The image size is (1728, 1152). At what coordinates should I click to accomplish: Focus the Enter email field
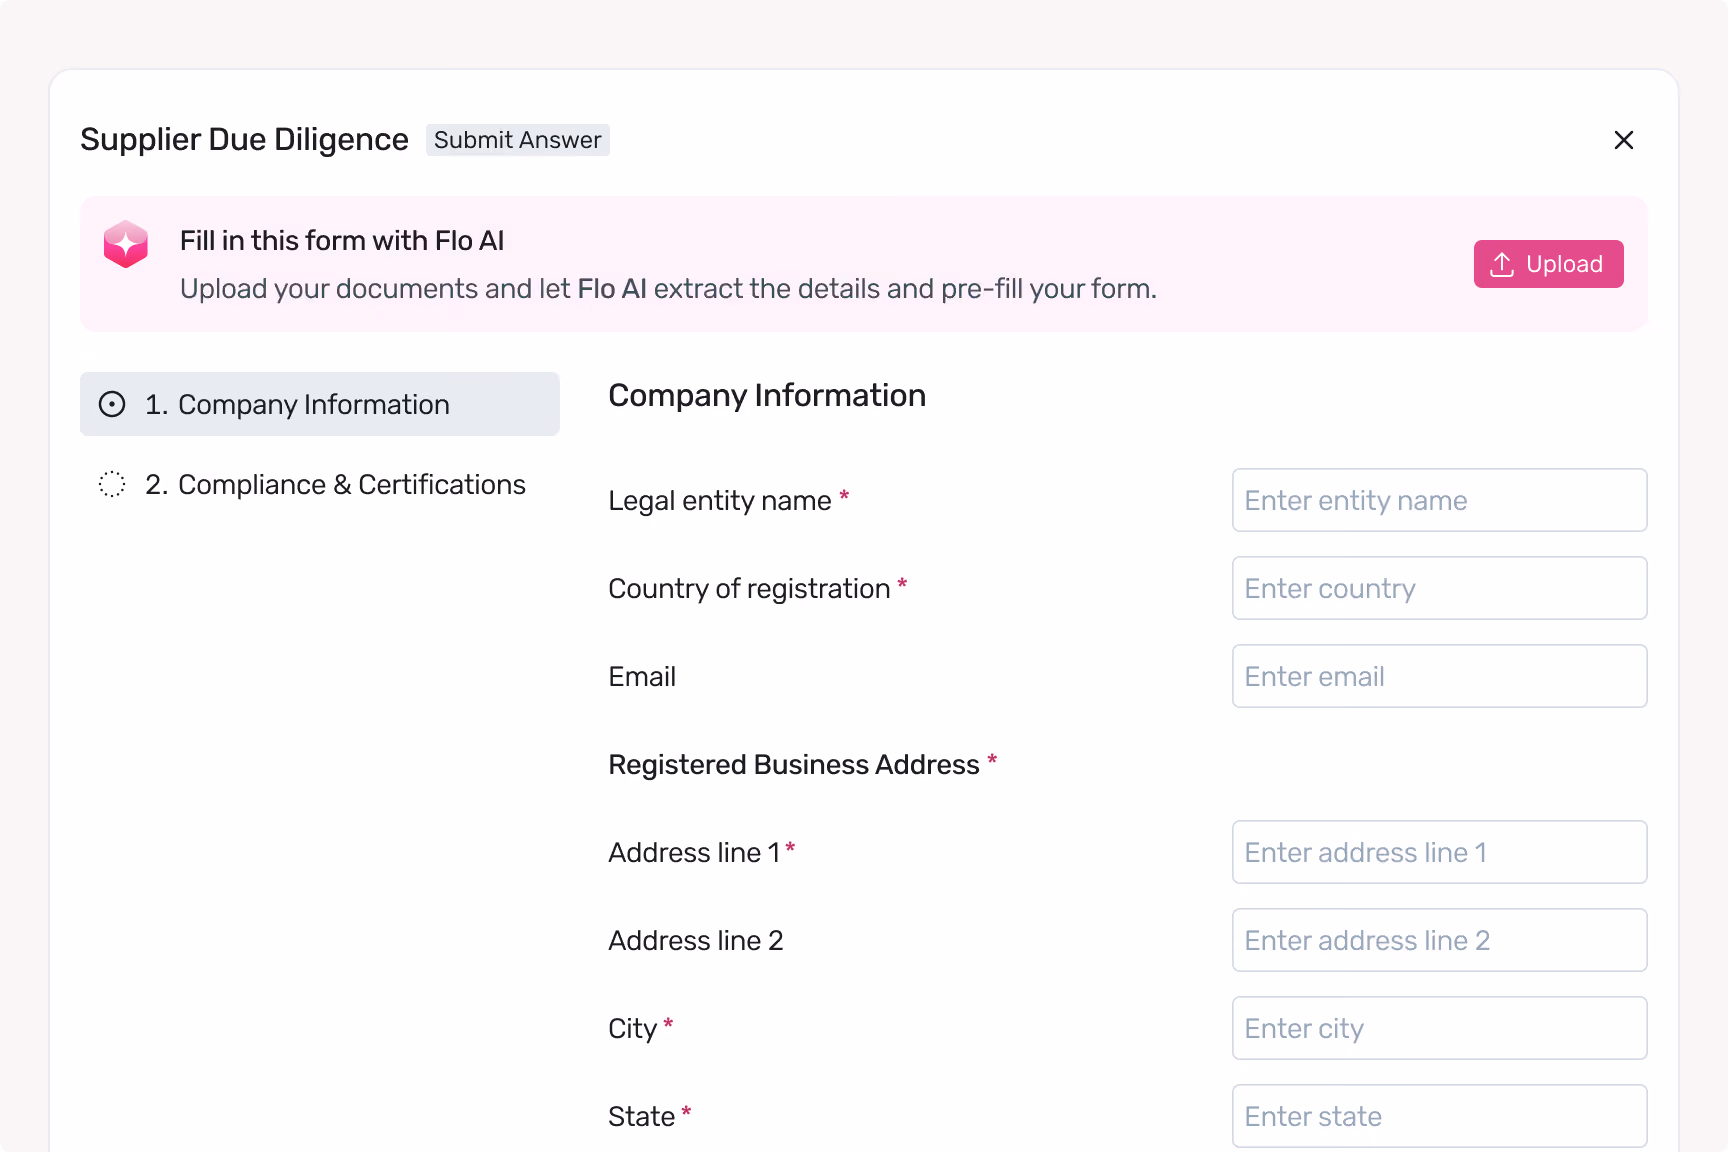click(x=1439, y=676)
